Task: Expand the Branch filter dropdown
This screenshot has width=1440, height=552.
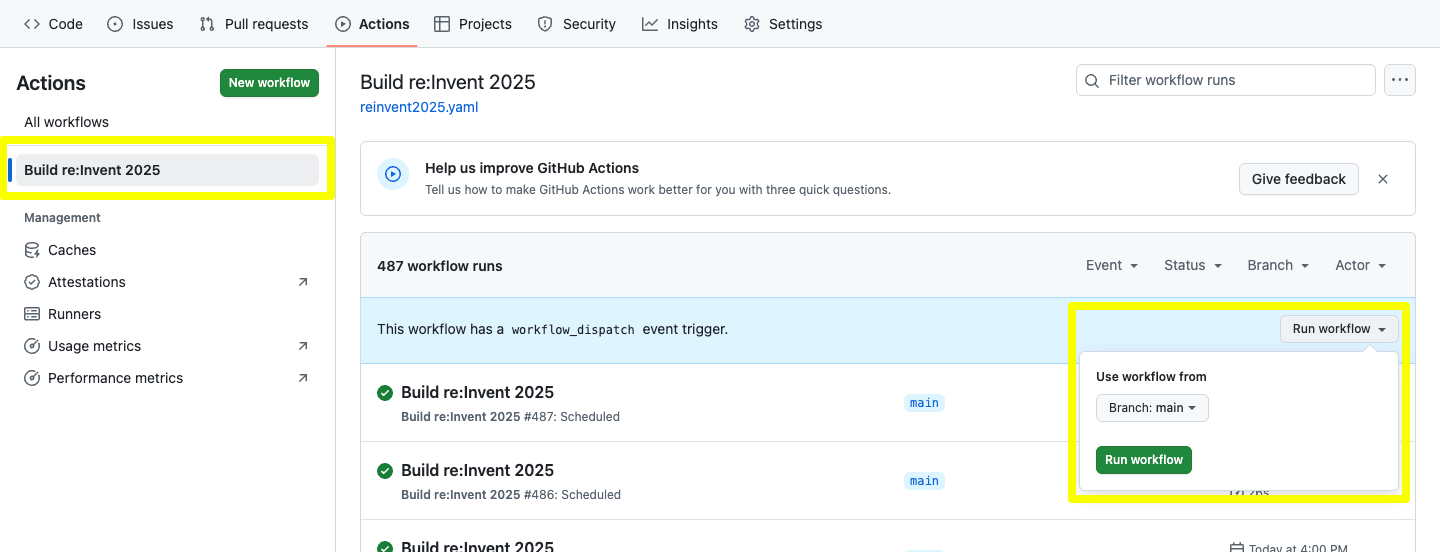Action: [x=1278, y=265]
